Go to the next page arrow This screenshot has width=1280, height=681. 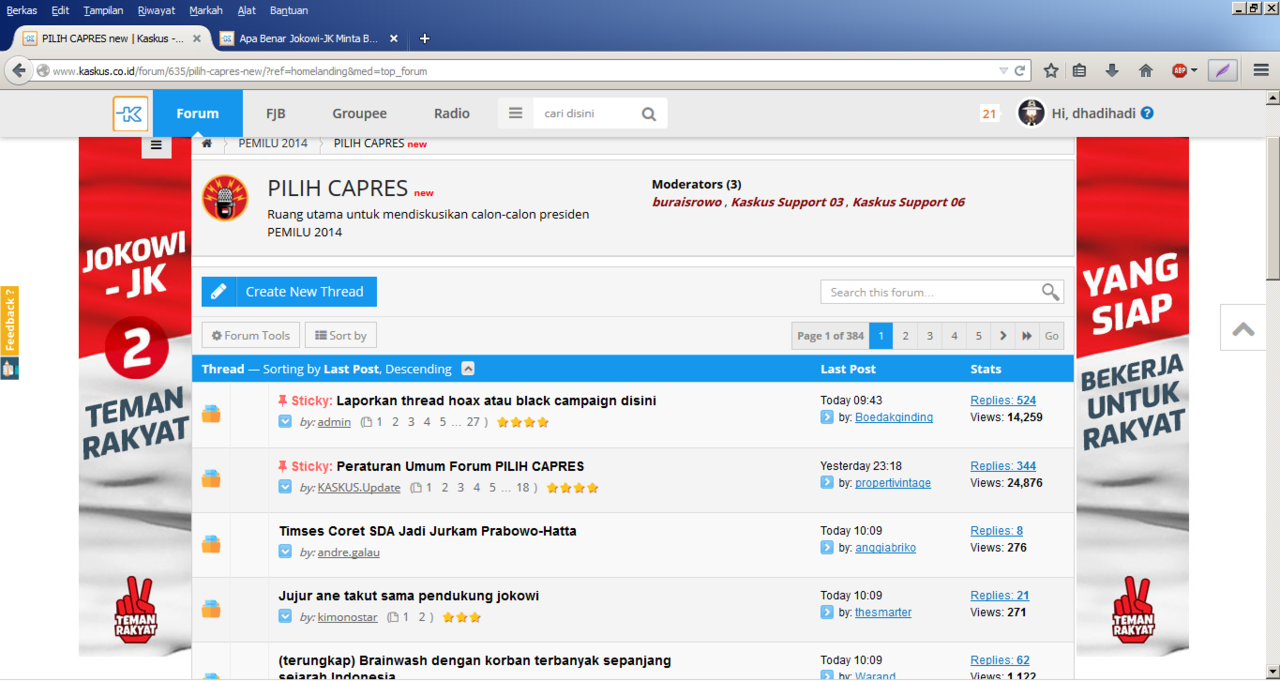pos(1003,336)
